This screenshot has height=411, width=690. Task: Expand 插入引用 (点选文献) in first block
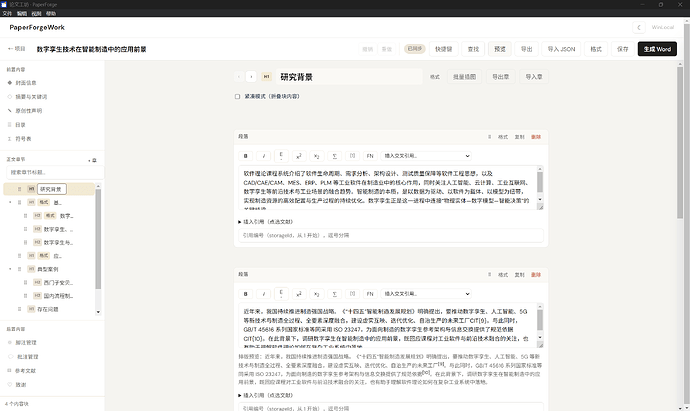click(x=266, y=222)
